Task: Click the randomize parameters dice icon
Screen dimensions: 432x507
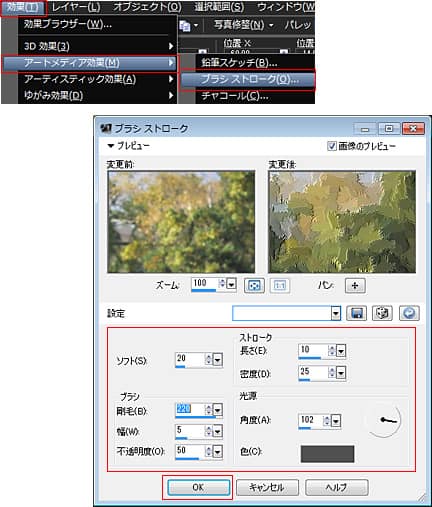Action: 382,313
